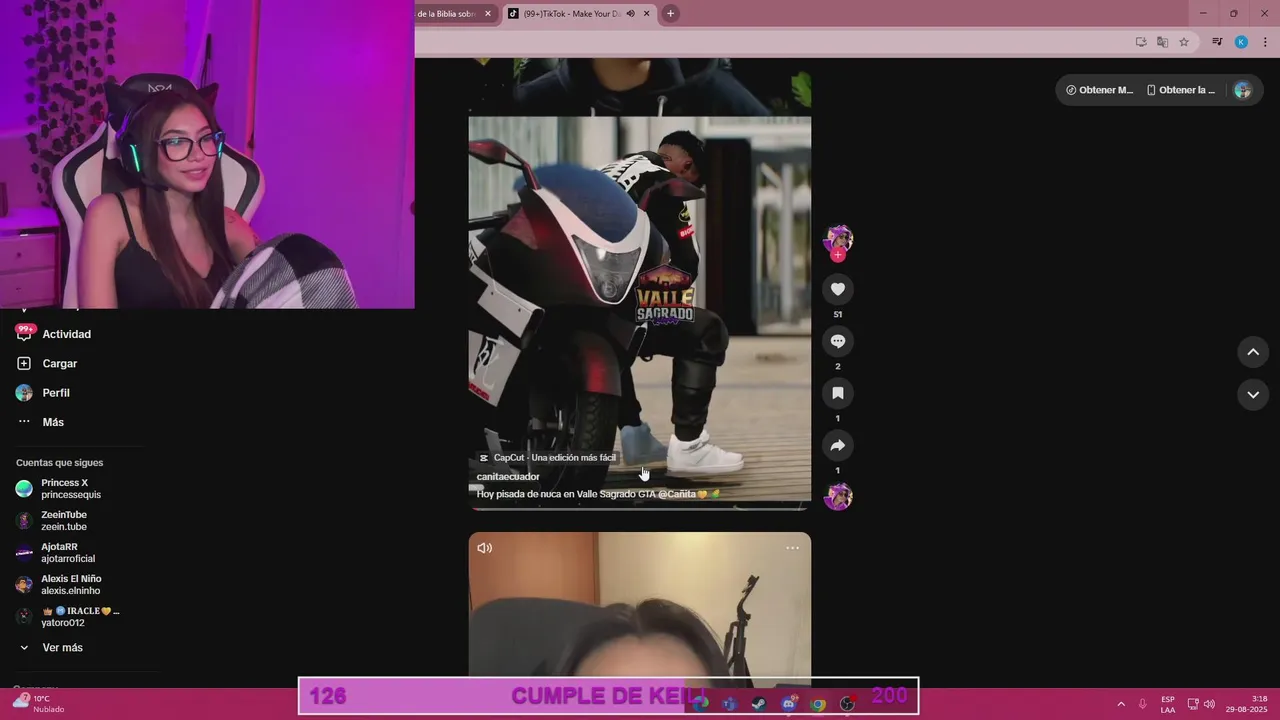This screenshot has height=720, width=1280.
Task: Open canitaecuador username on video caption
Action: [508, 477]
